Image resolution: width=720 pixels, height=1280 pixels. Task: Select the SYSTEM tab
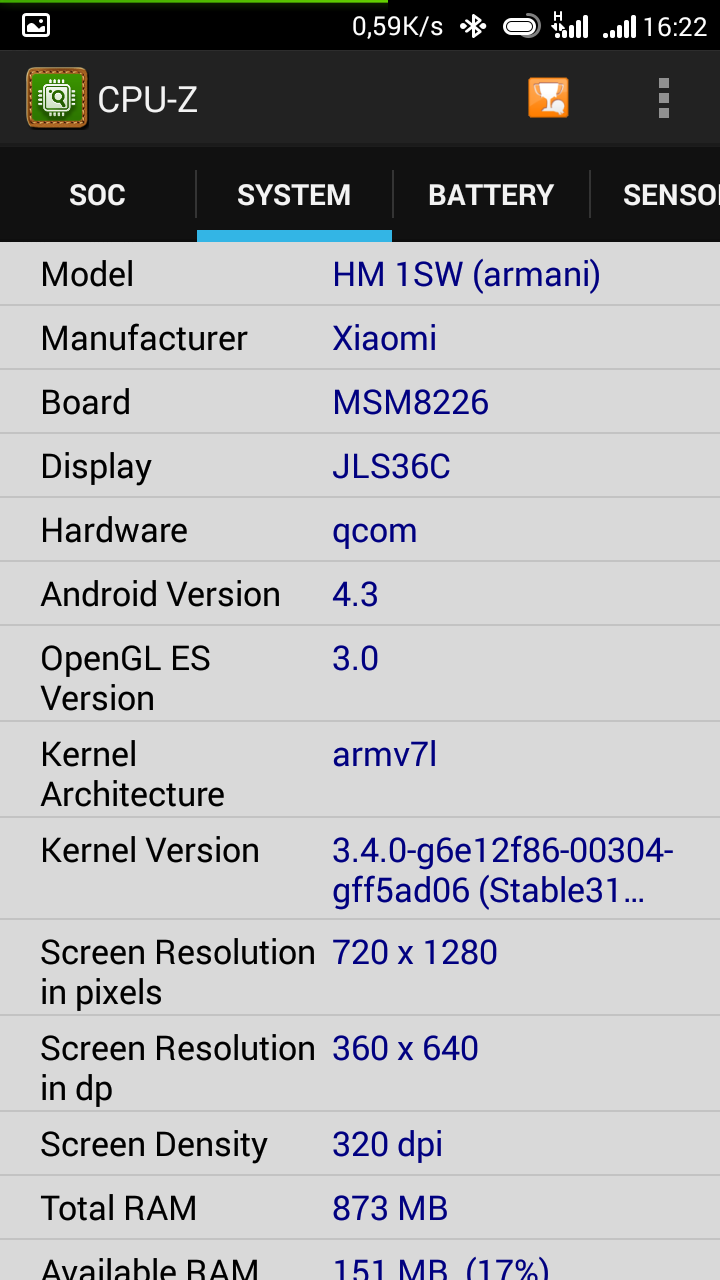click(x=294, y=194)
